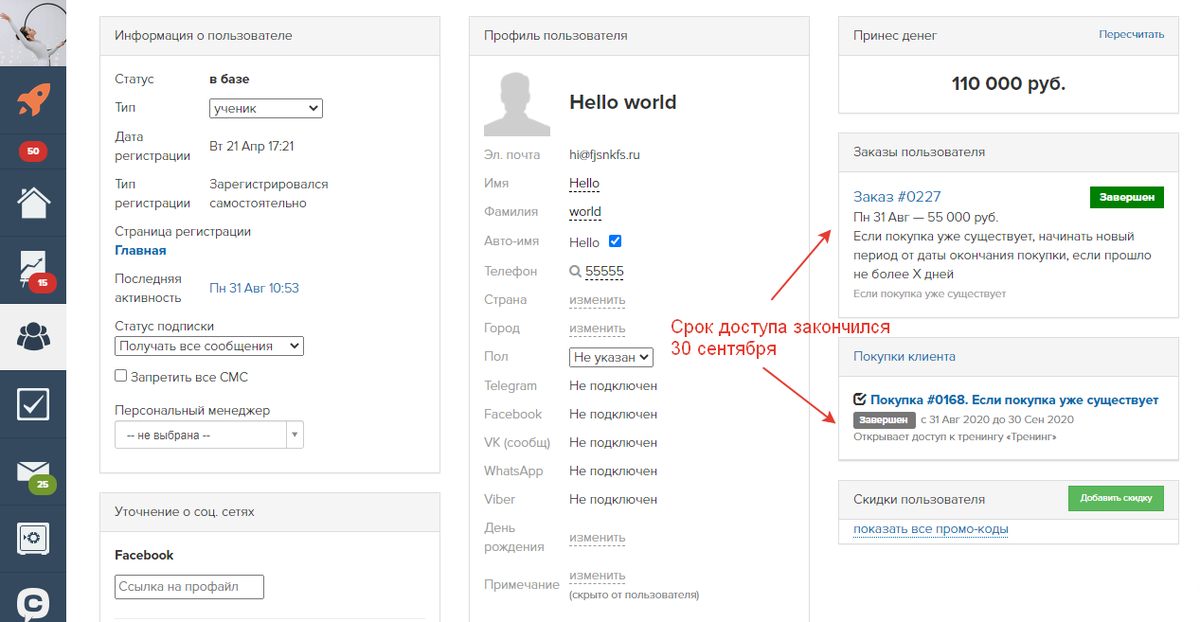Open order Заказ #0227
The width and height of the screenshot is (1200, 622).
pyautogui.click(x=897, y=196)
